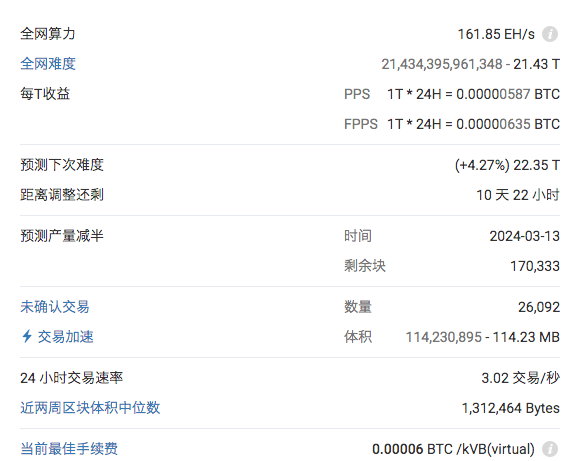Click the lightning bolt icon before 交易加速
The image size is (574, 461).
pyautogui.click(x=27, y=336)
